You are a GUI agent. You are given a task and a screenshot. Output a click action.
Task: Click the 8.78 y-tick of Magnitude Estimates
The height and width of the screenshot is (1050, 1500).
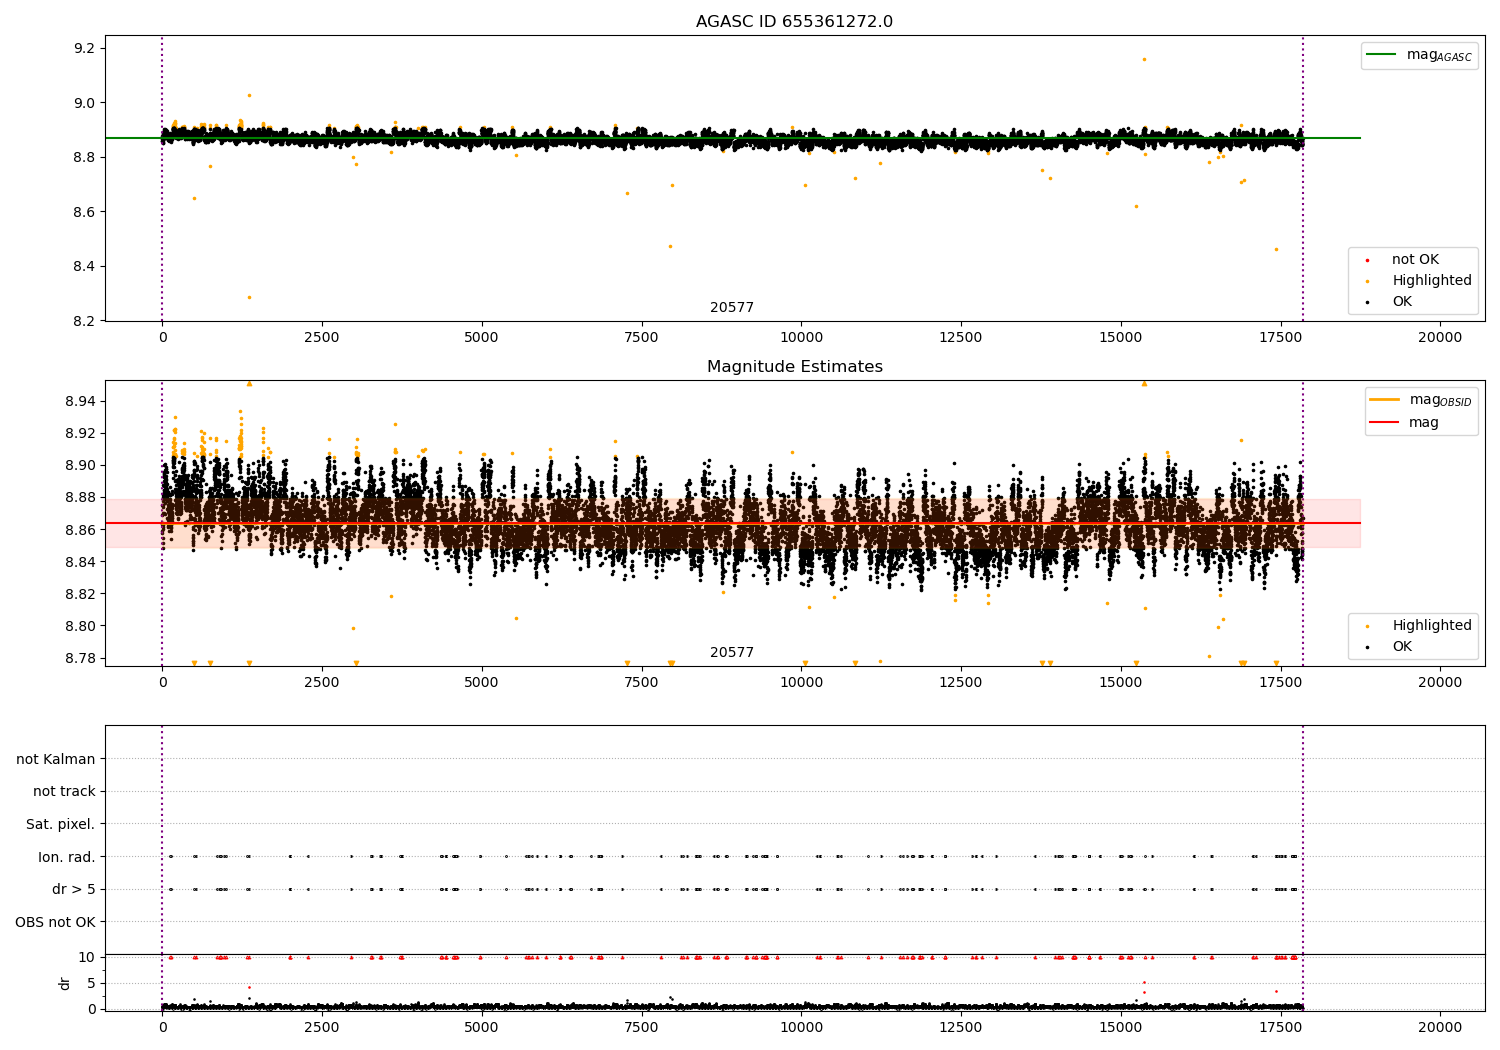click(81, 658)
